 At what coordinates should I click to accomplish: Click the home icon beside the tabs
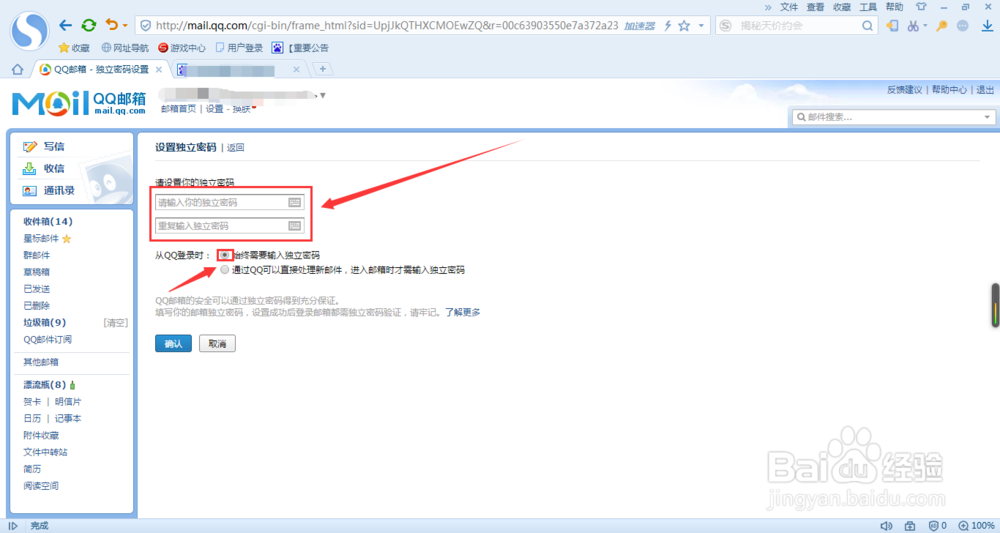coord(17,69)
